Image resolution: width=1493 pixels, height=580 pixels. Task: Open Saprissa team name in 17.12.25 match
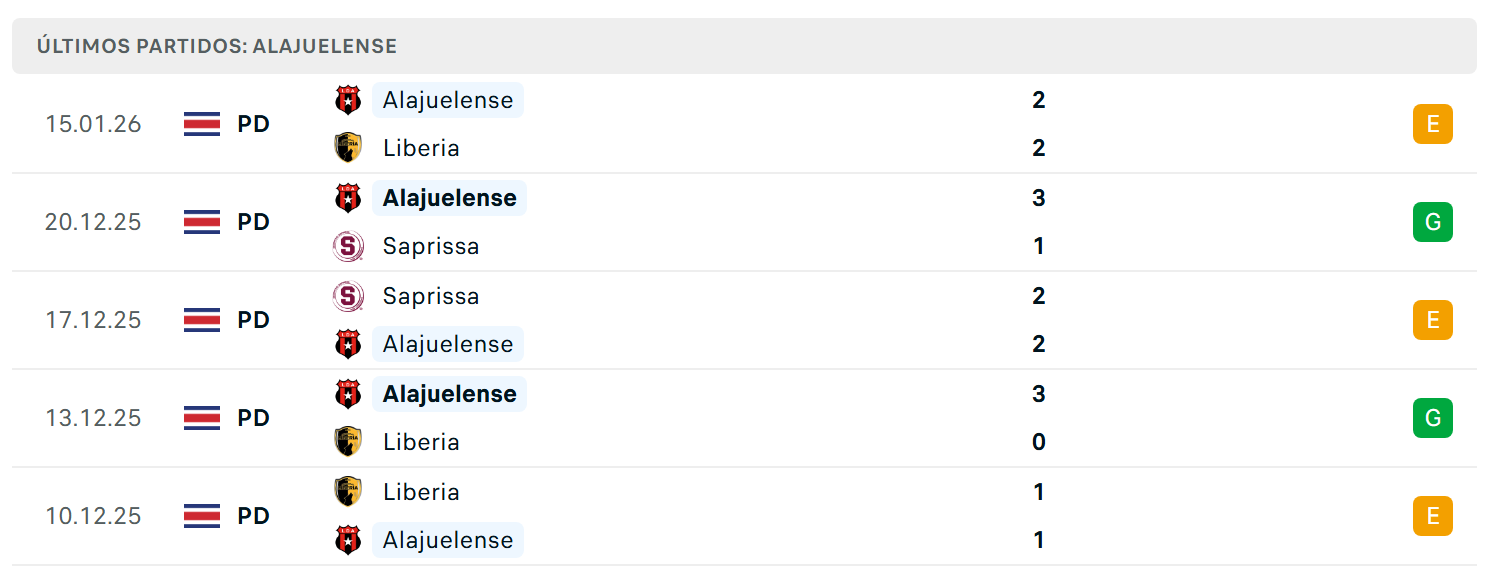[431, 296]
